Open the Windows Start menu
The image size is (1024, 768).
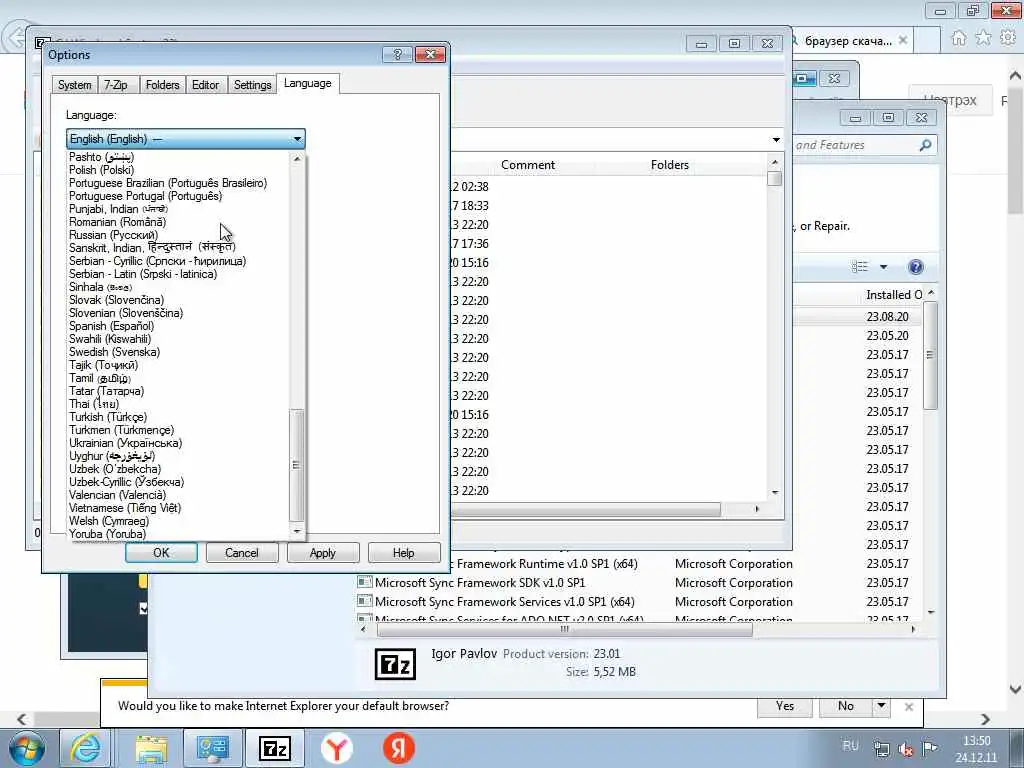[x=26, y=748]
